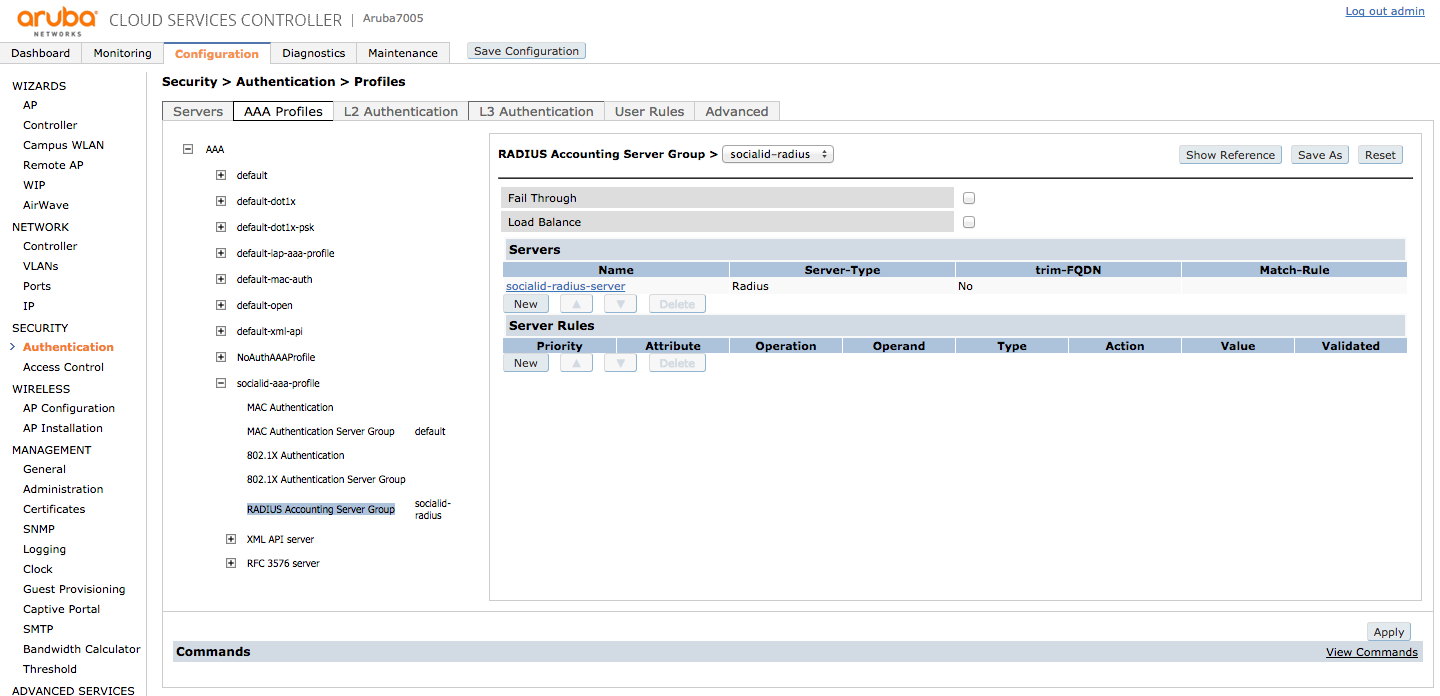Open the View Commands link
Image resolution: width=1440 pixels, height=696 pixels.
pos(1372,652)
